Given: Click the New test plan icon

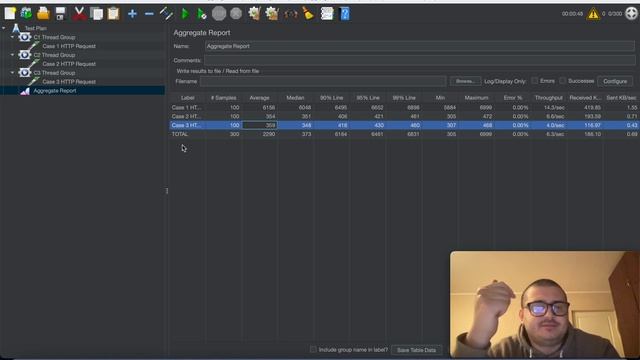Looking at the screenshot, I should [x=10, y=13].
